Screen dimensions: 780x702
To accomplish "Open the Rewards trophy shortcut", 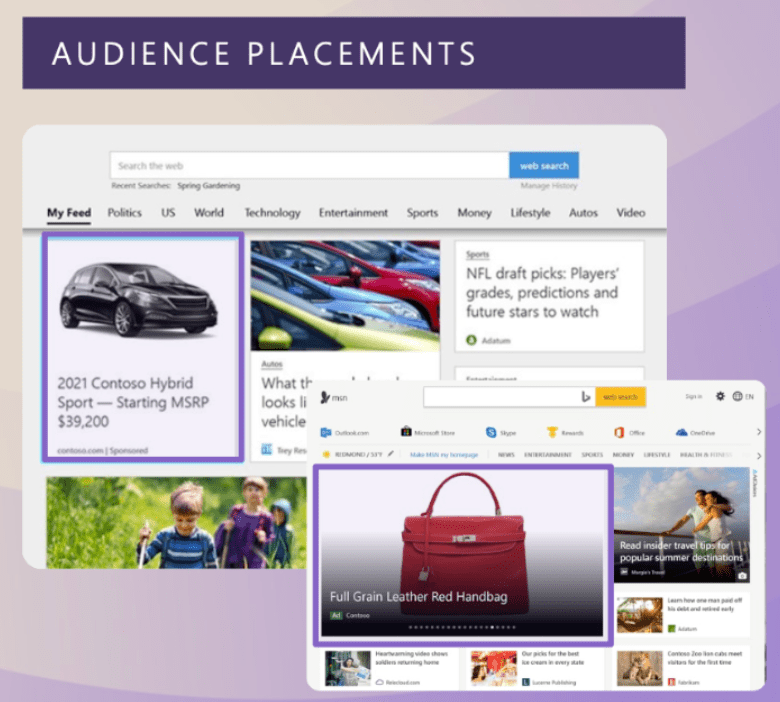I will (552, 432).
